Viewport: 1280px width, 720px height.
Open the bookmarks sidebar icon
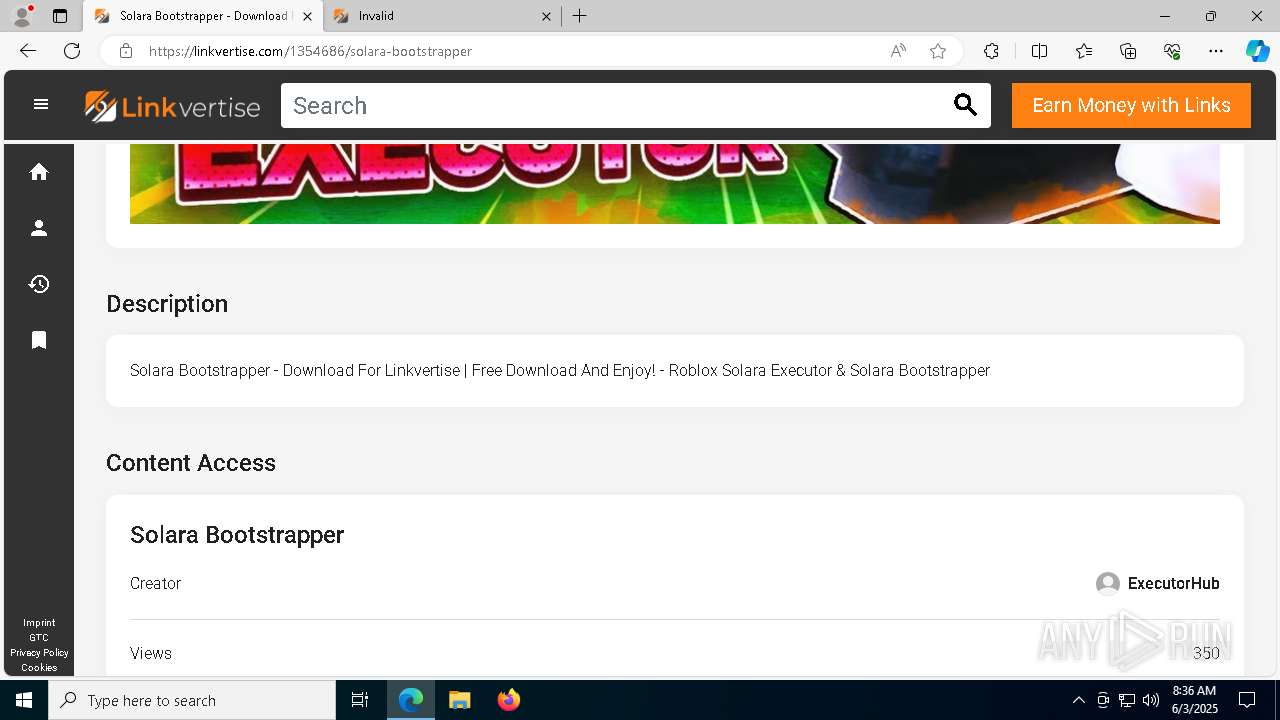[x=39, y=340]
